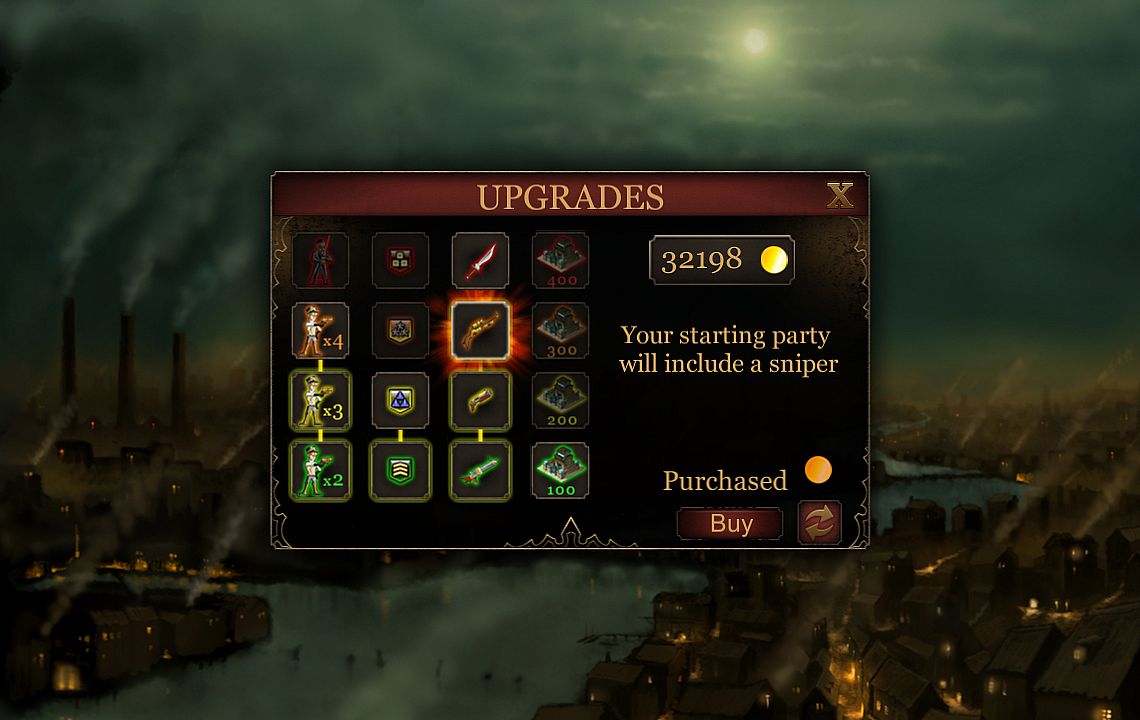Pick the red top-row shield badge
This screenshot has height=720, width=1140.
[400, 260]
